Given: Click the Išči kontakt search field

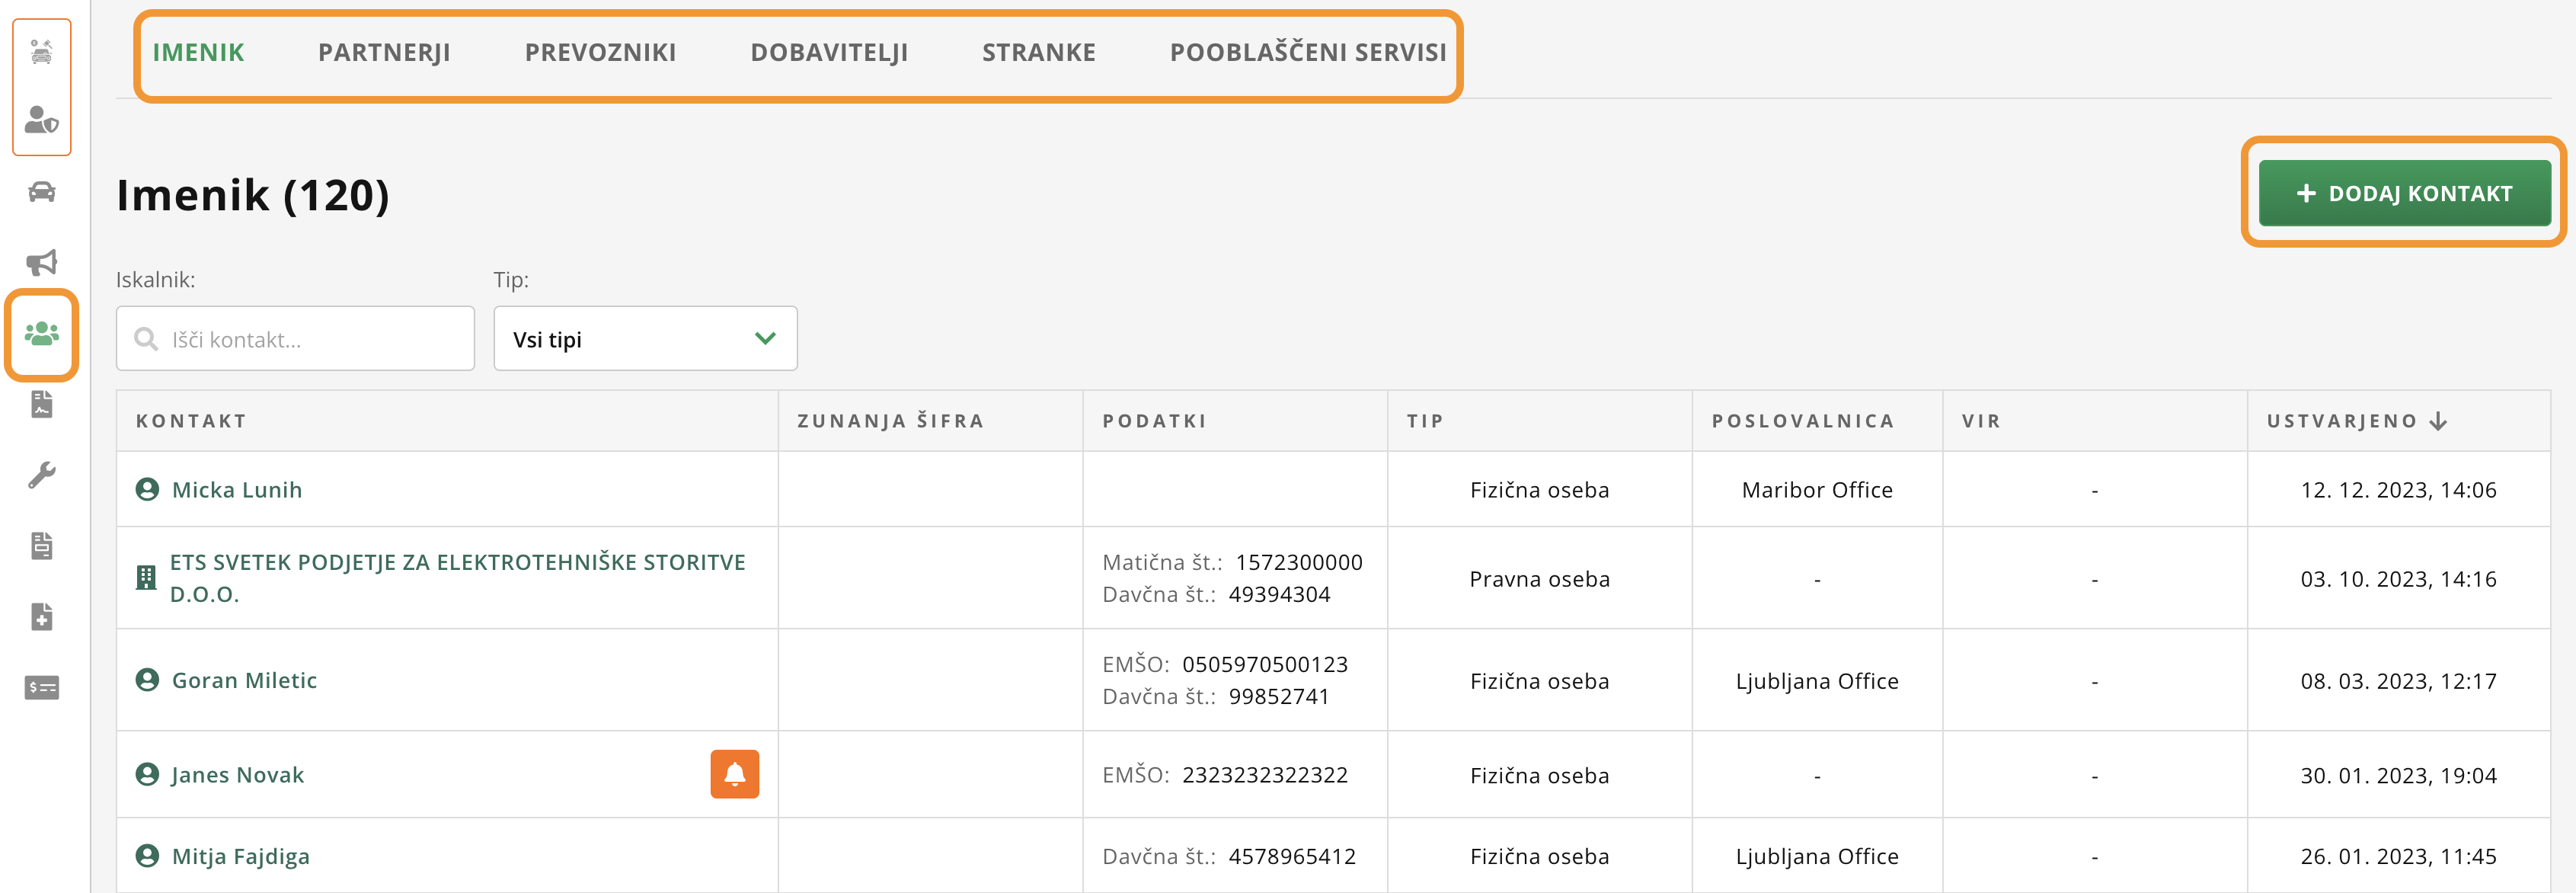Looking at the screenshot, I should (x=310, y=339).
